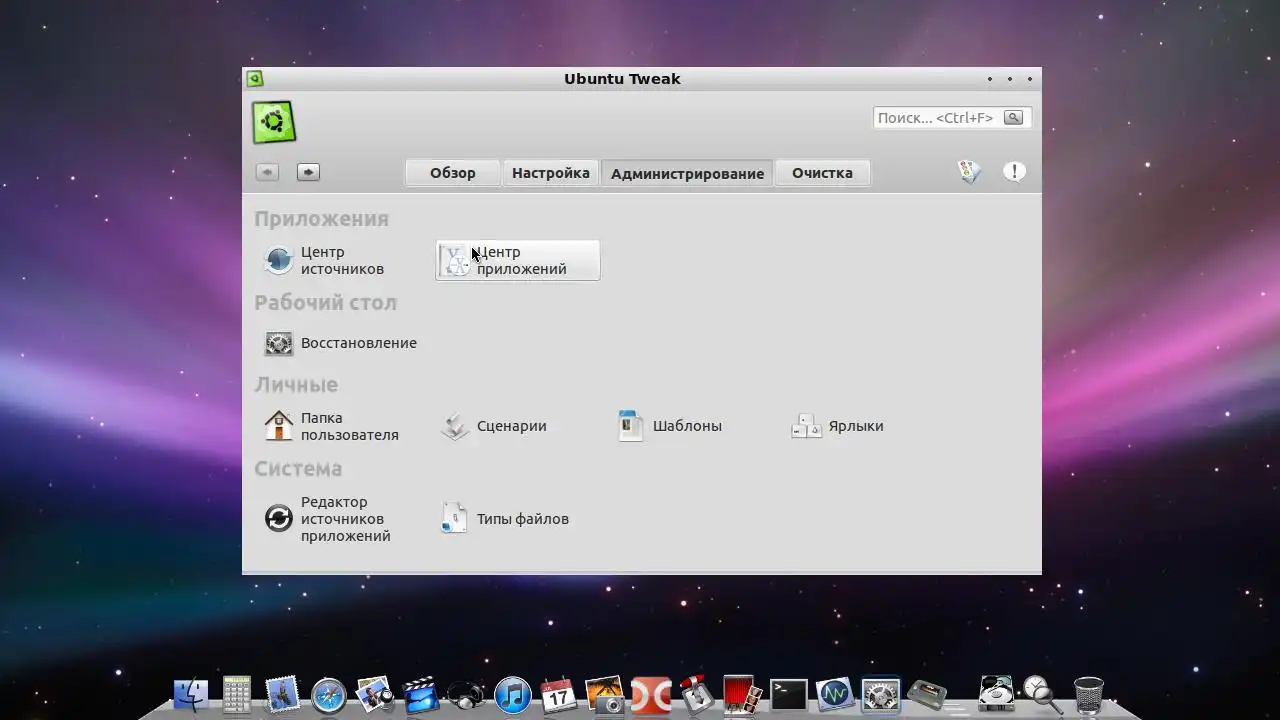The image size is (1280, 720).
Task: Click the exclamation mark notification icon
Action: [1014, 172]
